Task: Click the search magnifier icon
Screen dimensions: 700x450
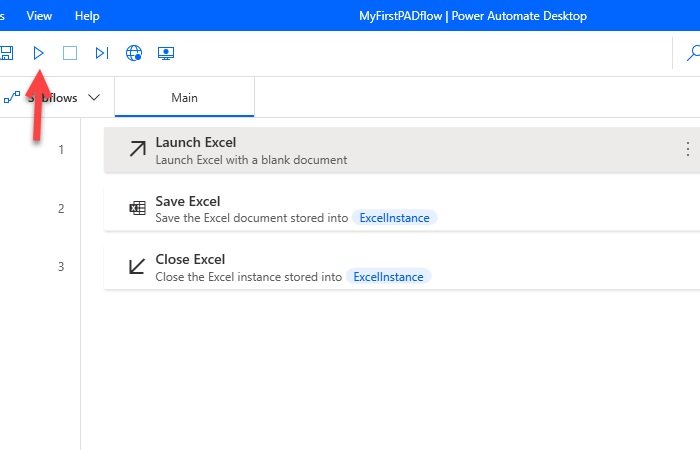Action: (693, 53)
